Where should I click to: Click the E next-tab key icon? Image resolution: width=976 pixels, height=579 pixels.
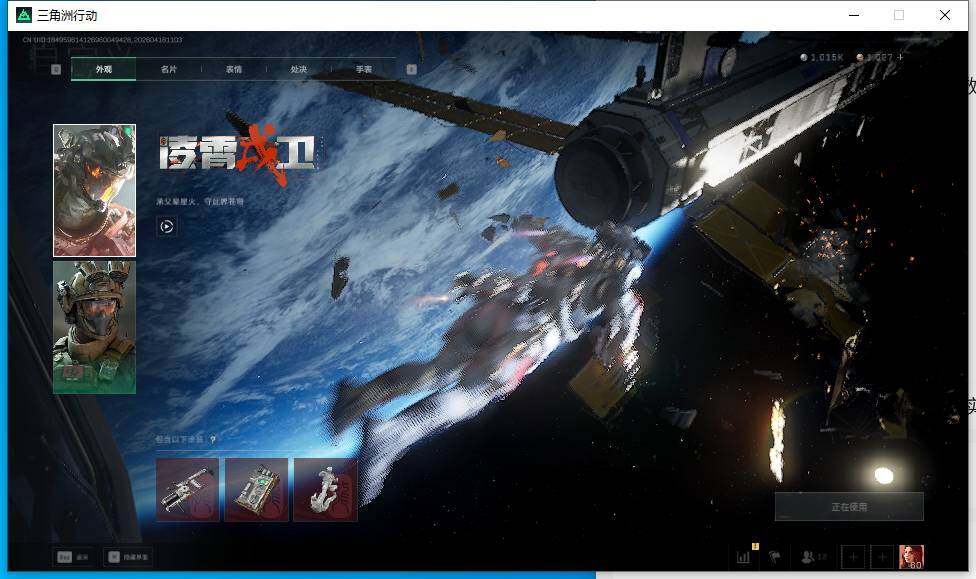click(x=411, y=69)
